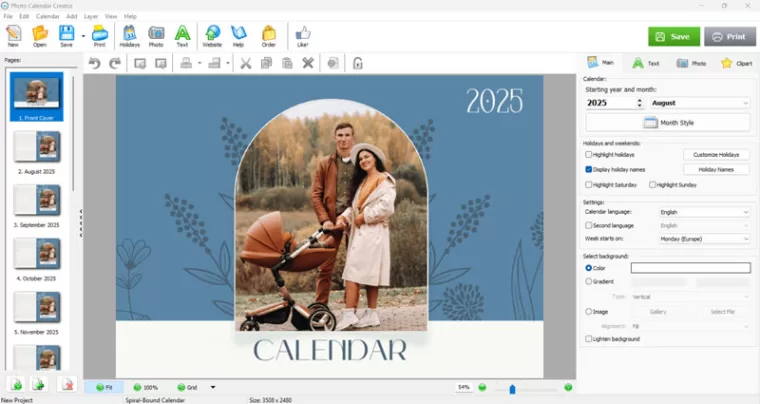
Task: Switch to the Clipart tab
Action: [x=736, y=63]
